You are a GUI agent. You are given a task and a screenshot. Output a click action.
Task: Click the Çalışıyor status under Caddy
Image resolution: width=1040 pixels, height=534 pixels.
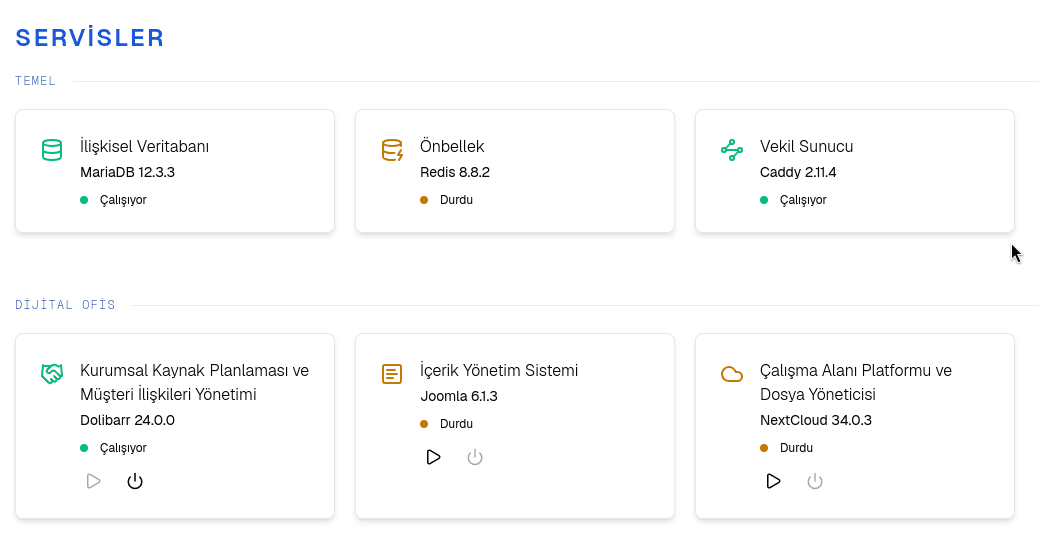(x=803, y=200)
